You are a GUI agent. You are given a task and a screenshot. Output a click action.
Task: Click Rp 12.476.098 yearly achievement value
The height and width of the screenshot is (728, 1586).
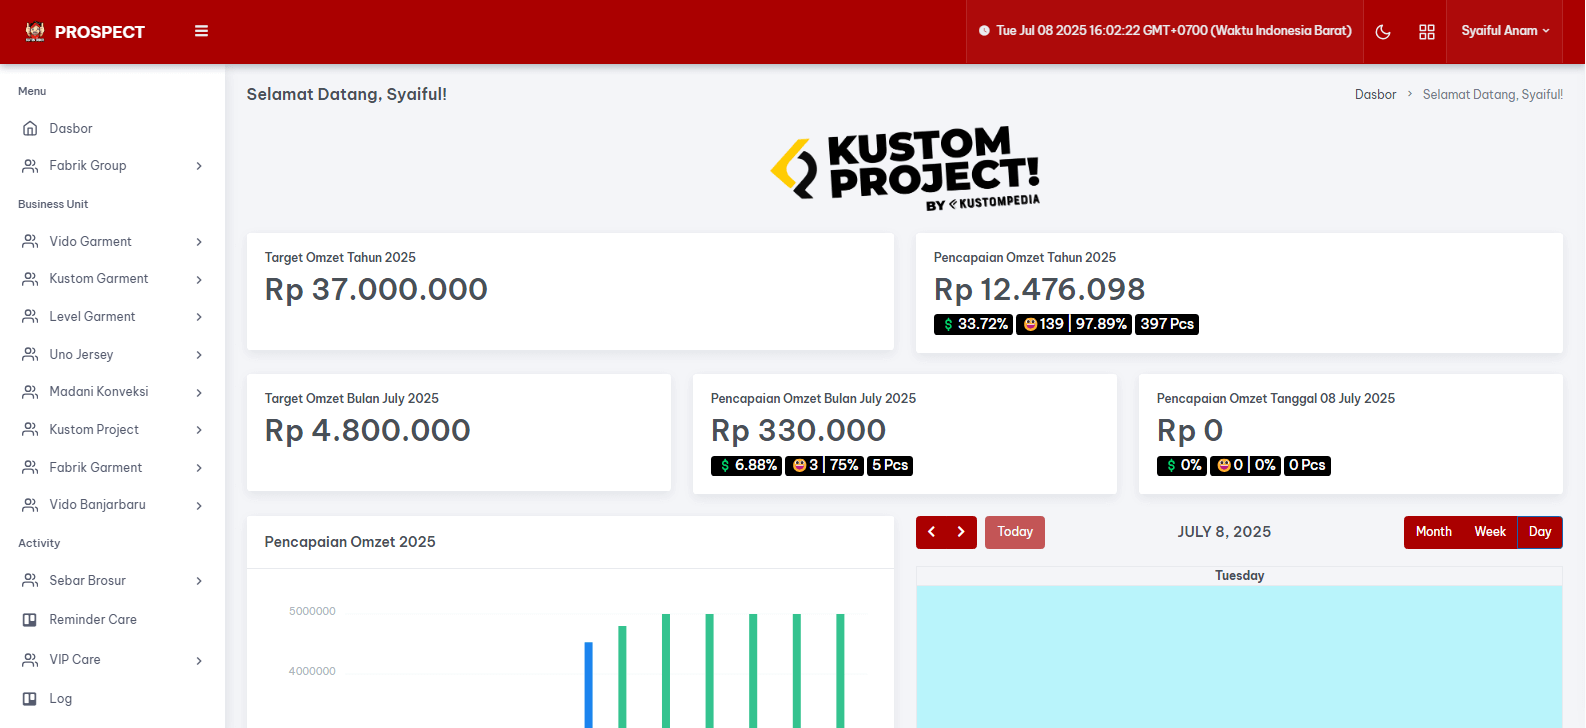(x=1039, y=290)
